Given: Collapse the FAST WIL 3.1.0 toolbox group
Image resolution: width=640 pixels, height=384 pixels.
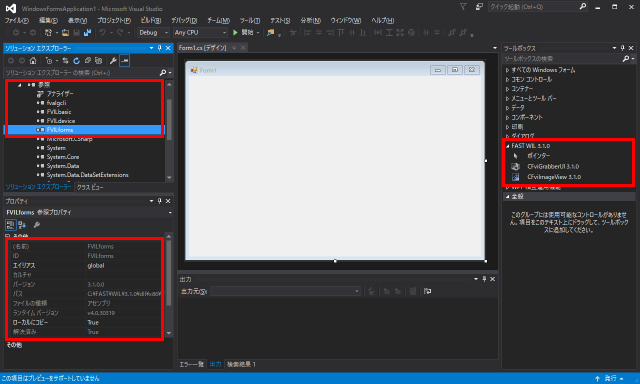Looking at the screenshot, I should tap(507, 146).
